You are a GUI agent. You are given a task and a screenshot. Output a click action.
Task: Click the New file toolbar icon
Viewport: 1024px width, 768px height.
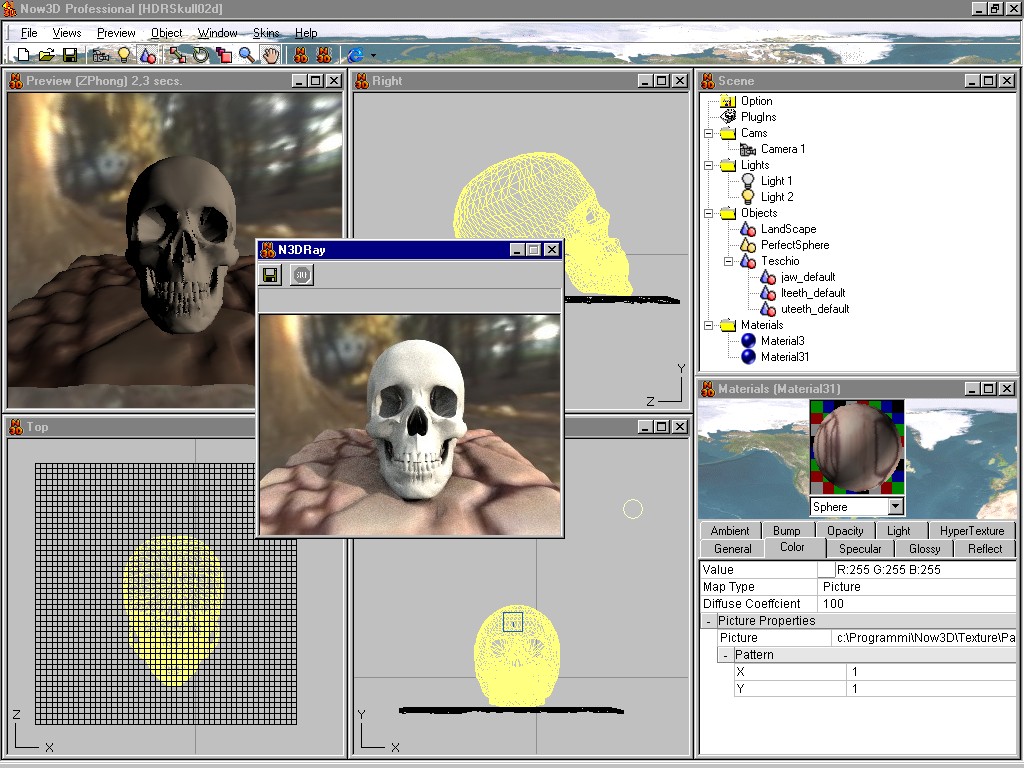click(24, 55)
